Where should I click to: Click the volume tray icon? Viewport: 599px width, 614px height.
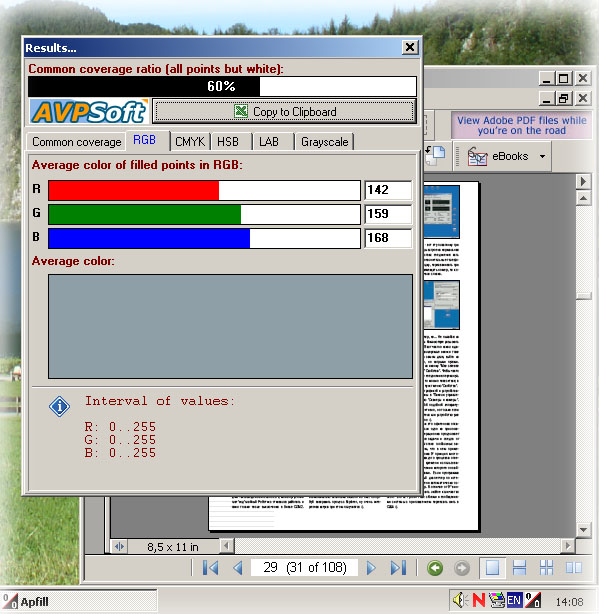(x=460, y=600)
